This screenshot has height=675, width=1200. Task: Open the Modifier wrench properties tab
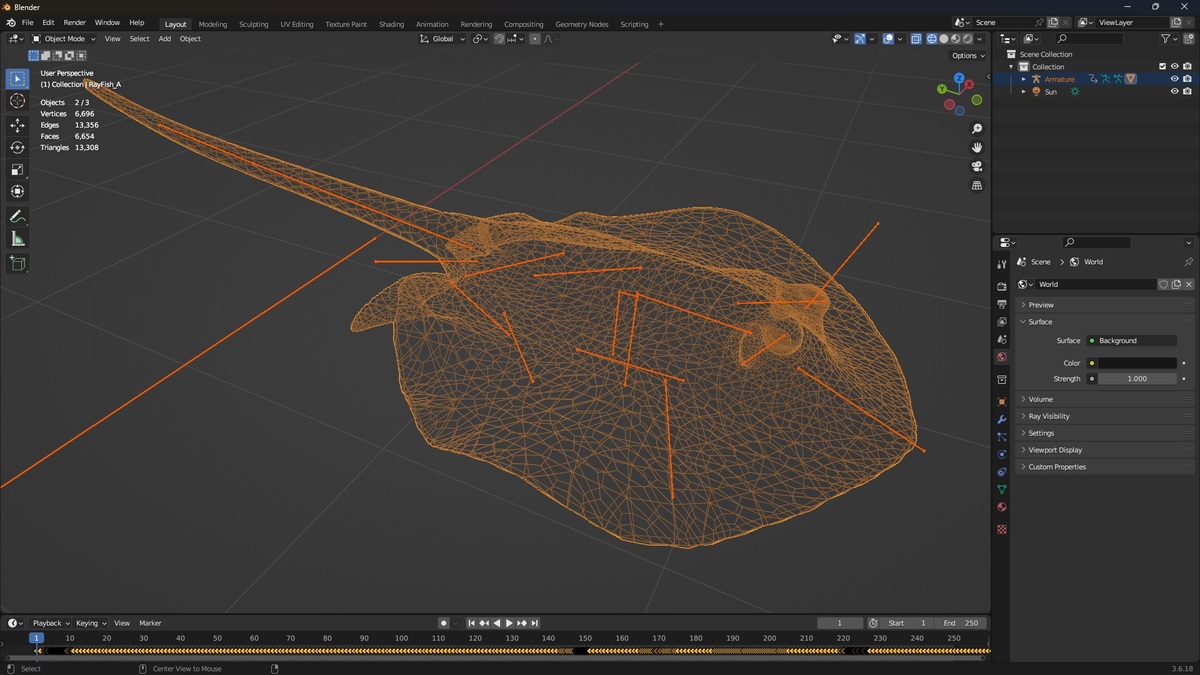(x=1002, y=419)
